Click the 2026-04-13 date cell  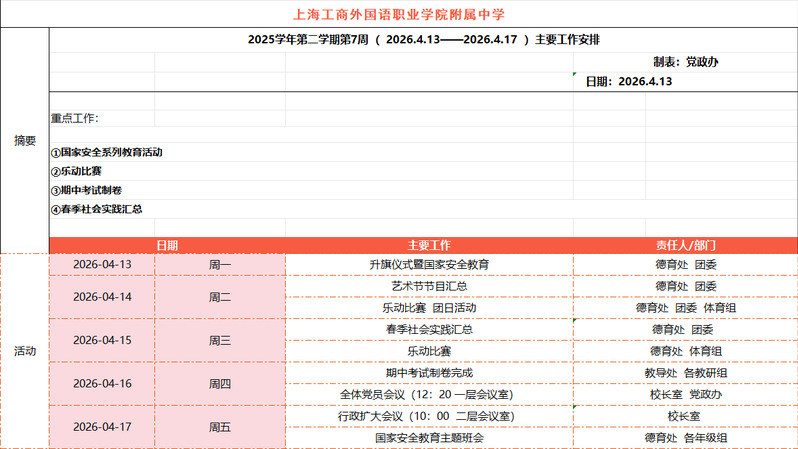point(102,265)
